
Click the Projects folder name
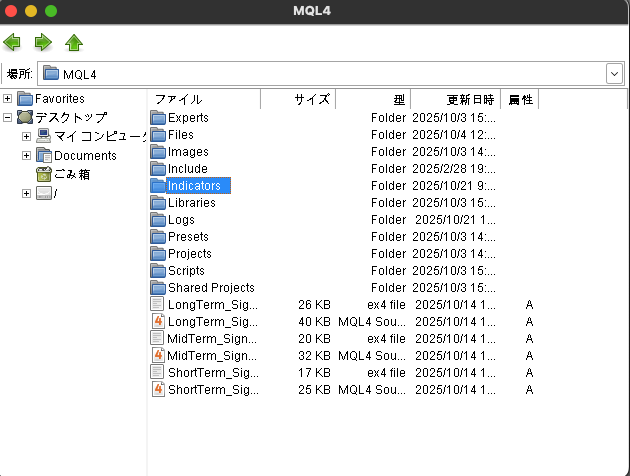[x=190, y=254]
